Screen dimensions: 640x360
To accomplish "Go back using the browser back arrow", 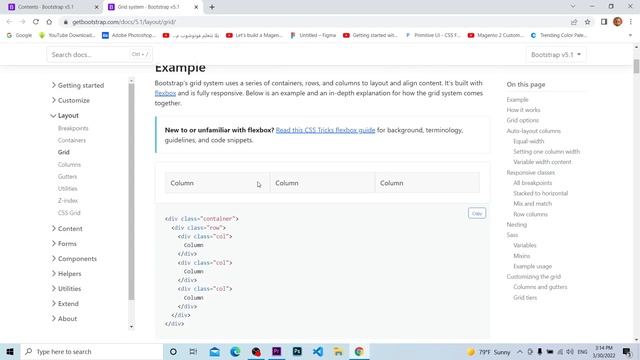I will (9, 22).
